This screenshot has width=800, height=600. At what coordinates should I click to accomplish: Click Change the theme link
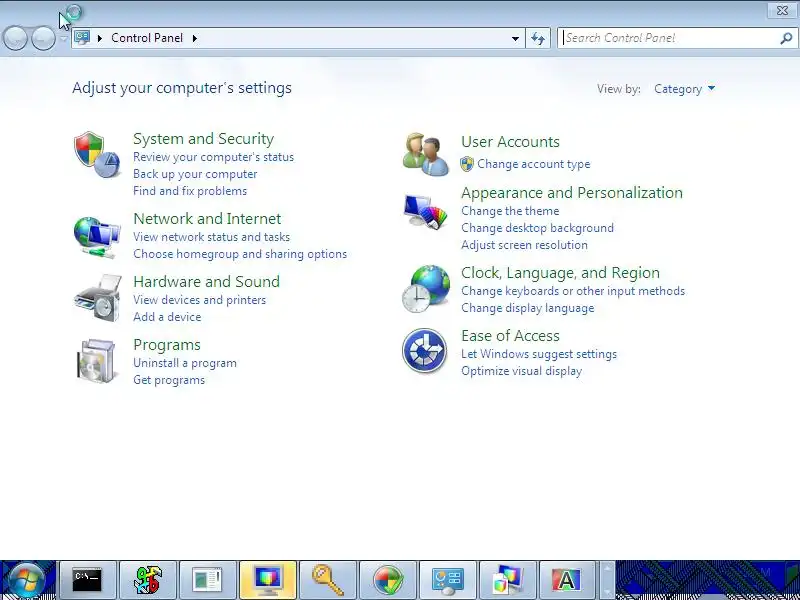pyautogui.click(x=510, y=211)
